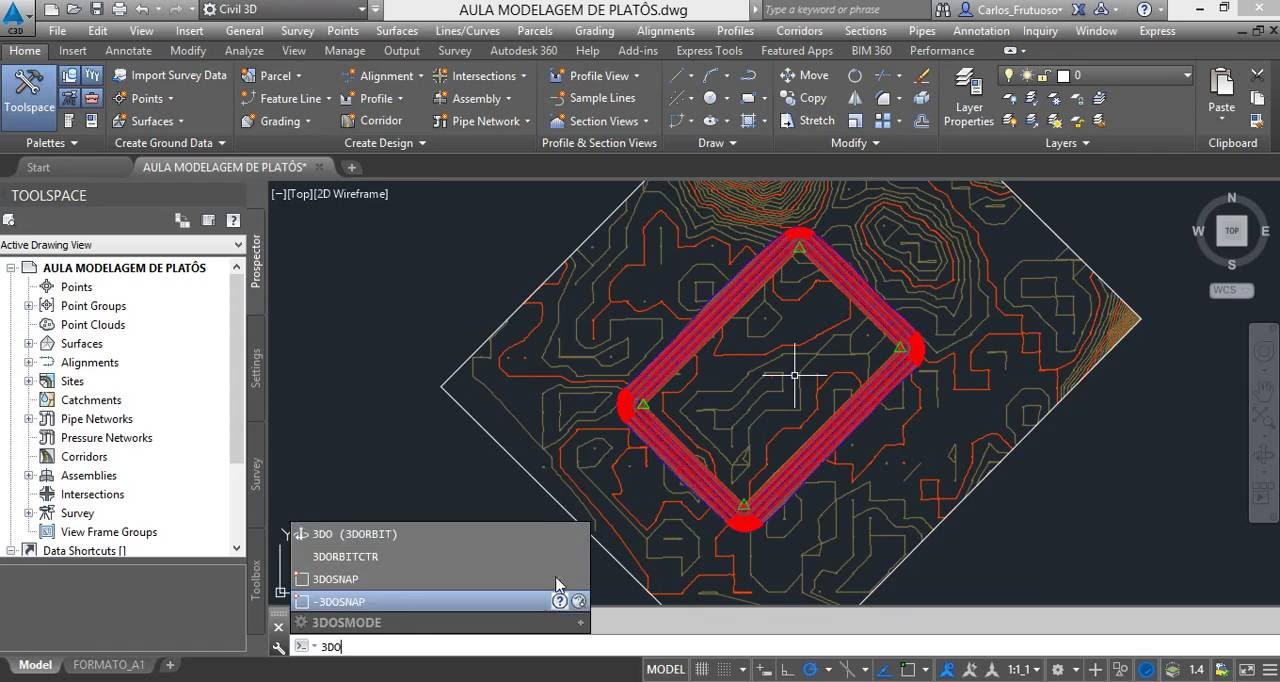
Task: Expand the Surfaces tree node
Action: [x=29, y=343]
